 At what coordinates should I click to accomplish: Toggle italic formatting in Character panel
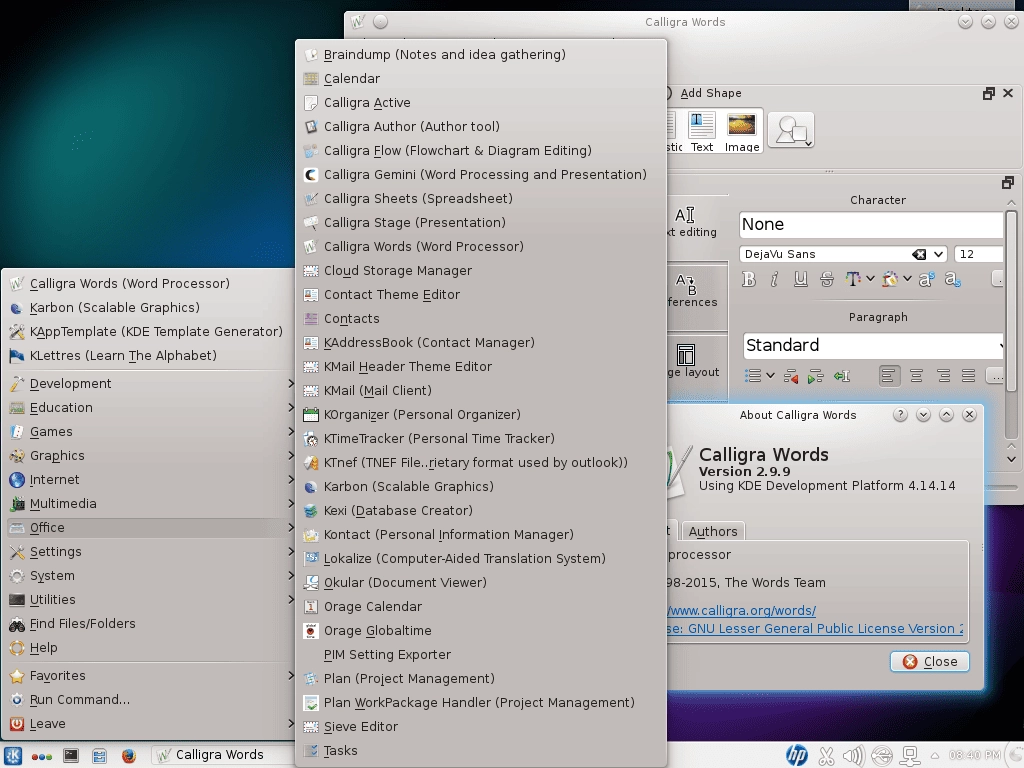(775, 280)
